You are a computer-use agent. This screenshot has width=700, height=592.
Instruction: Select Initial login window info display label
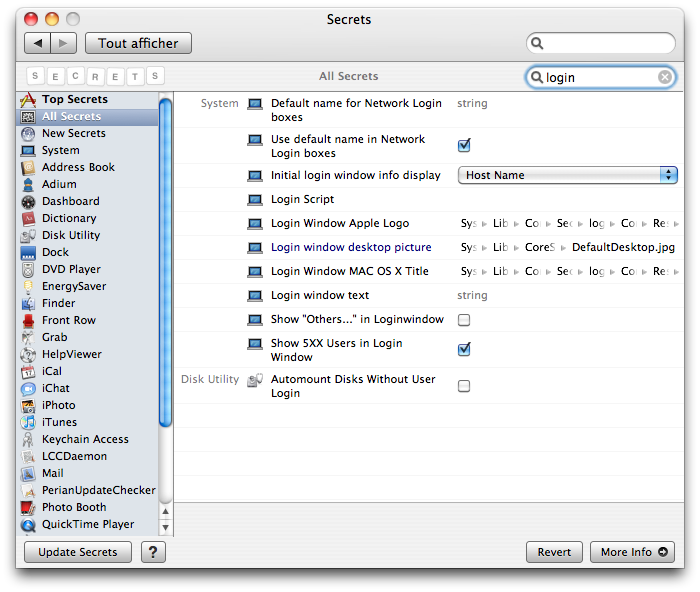355,175
